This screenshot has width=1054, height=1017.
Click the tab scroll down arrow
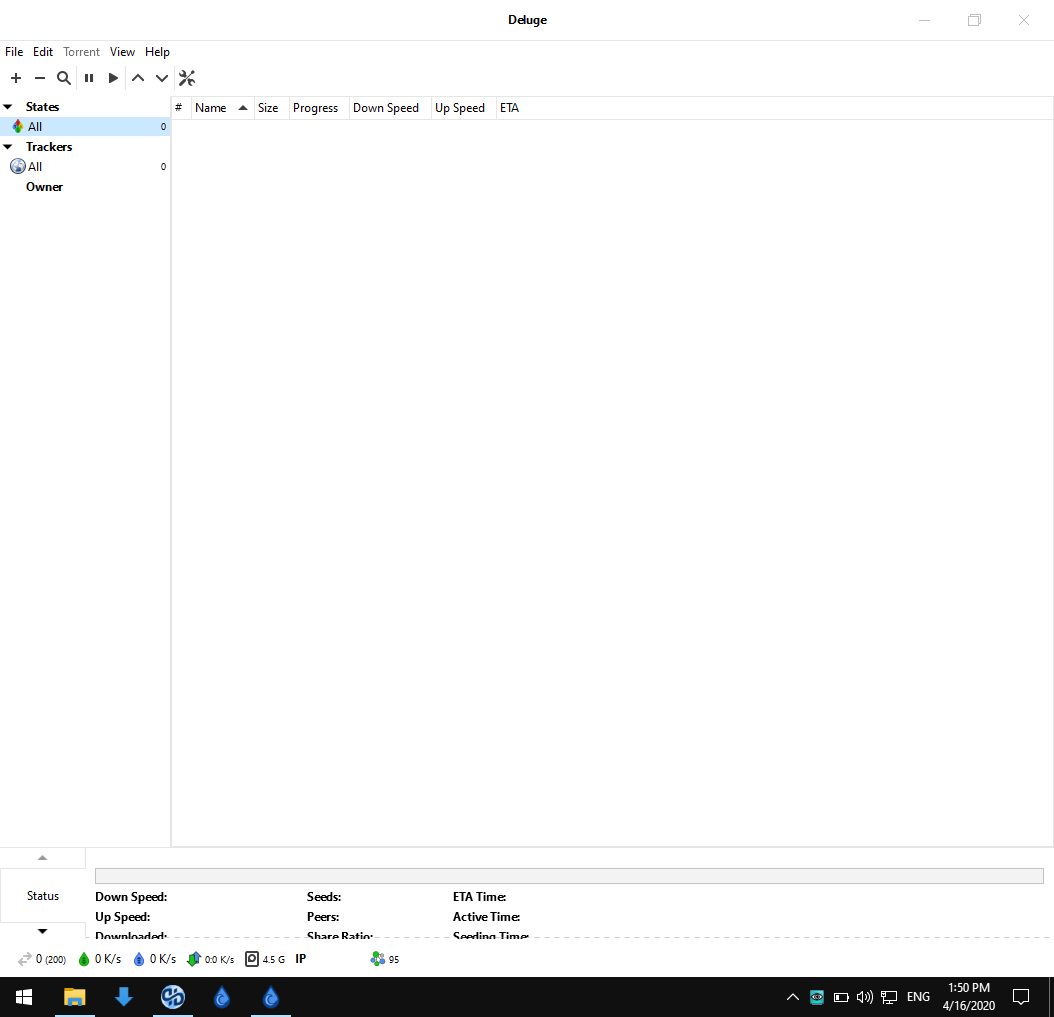pos(42,931)
